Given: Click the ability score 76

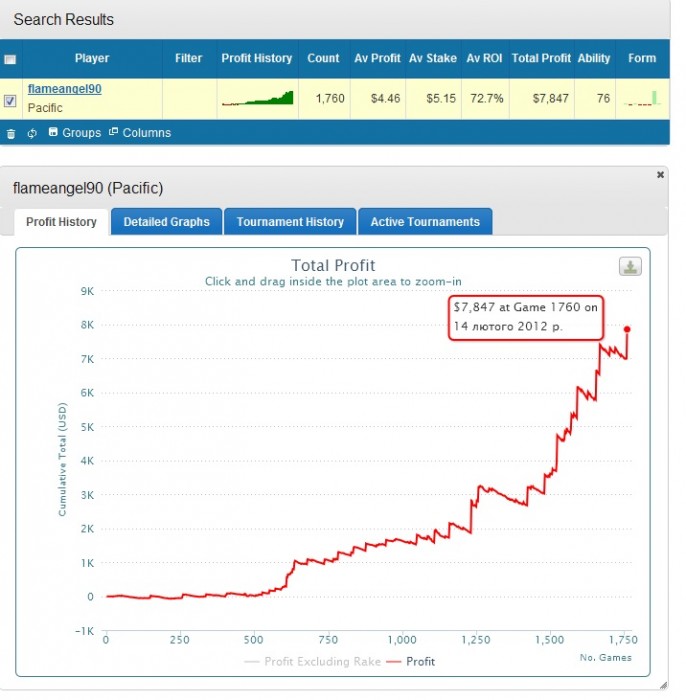Looking at the screenshot, I should [603, 99].
